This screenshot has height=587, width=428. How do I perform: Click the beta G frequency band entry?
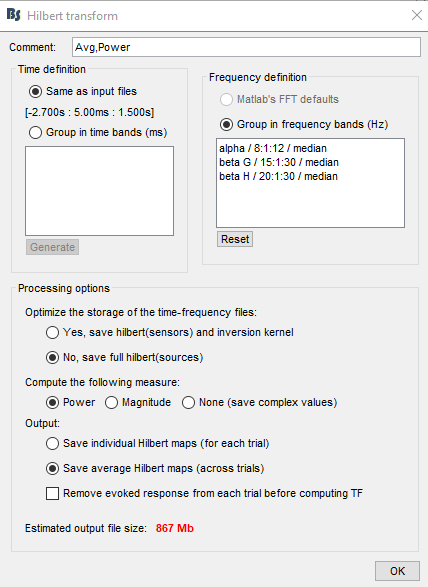point(279,162)
